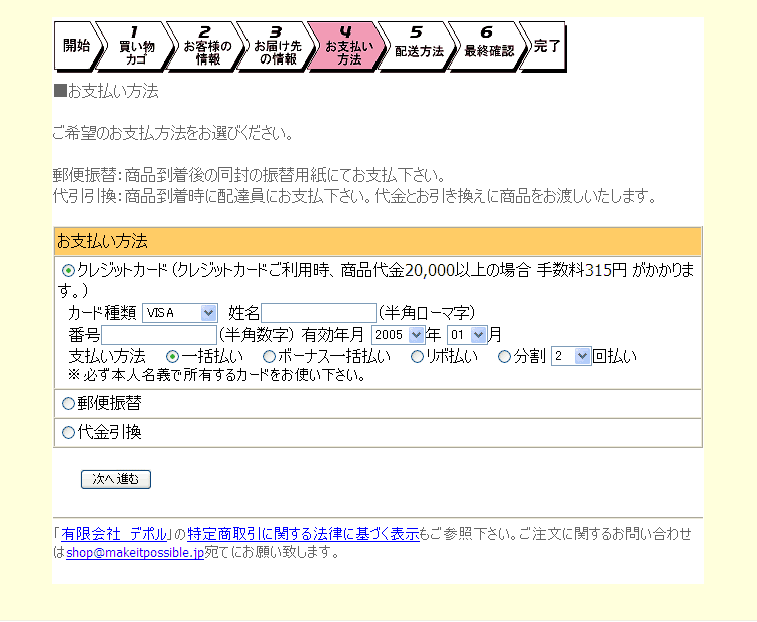The height and width of the screenshot is (622, 757).
Task: Click the 番号 card number field
Action: click(159, 335)
